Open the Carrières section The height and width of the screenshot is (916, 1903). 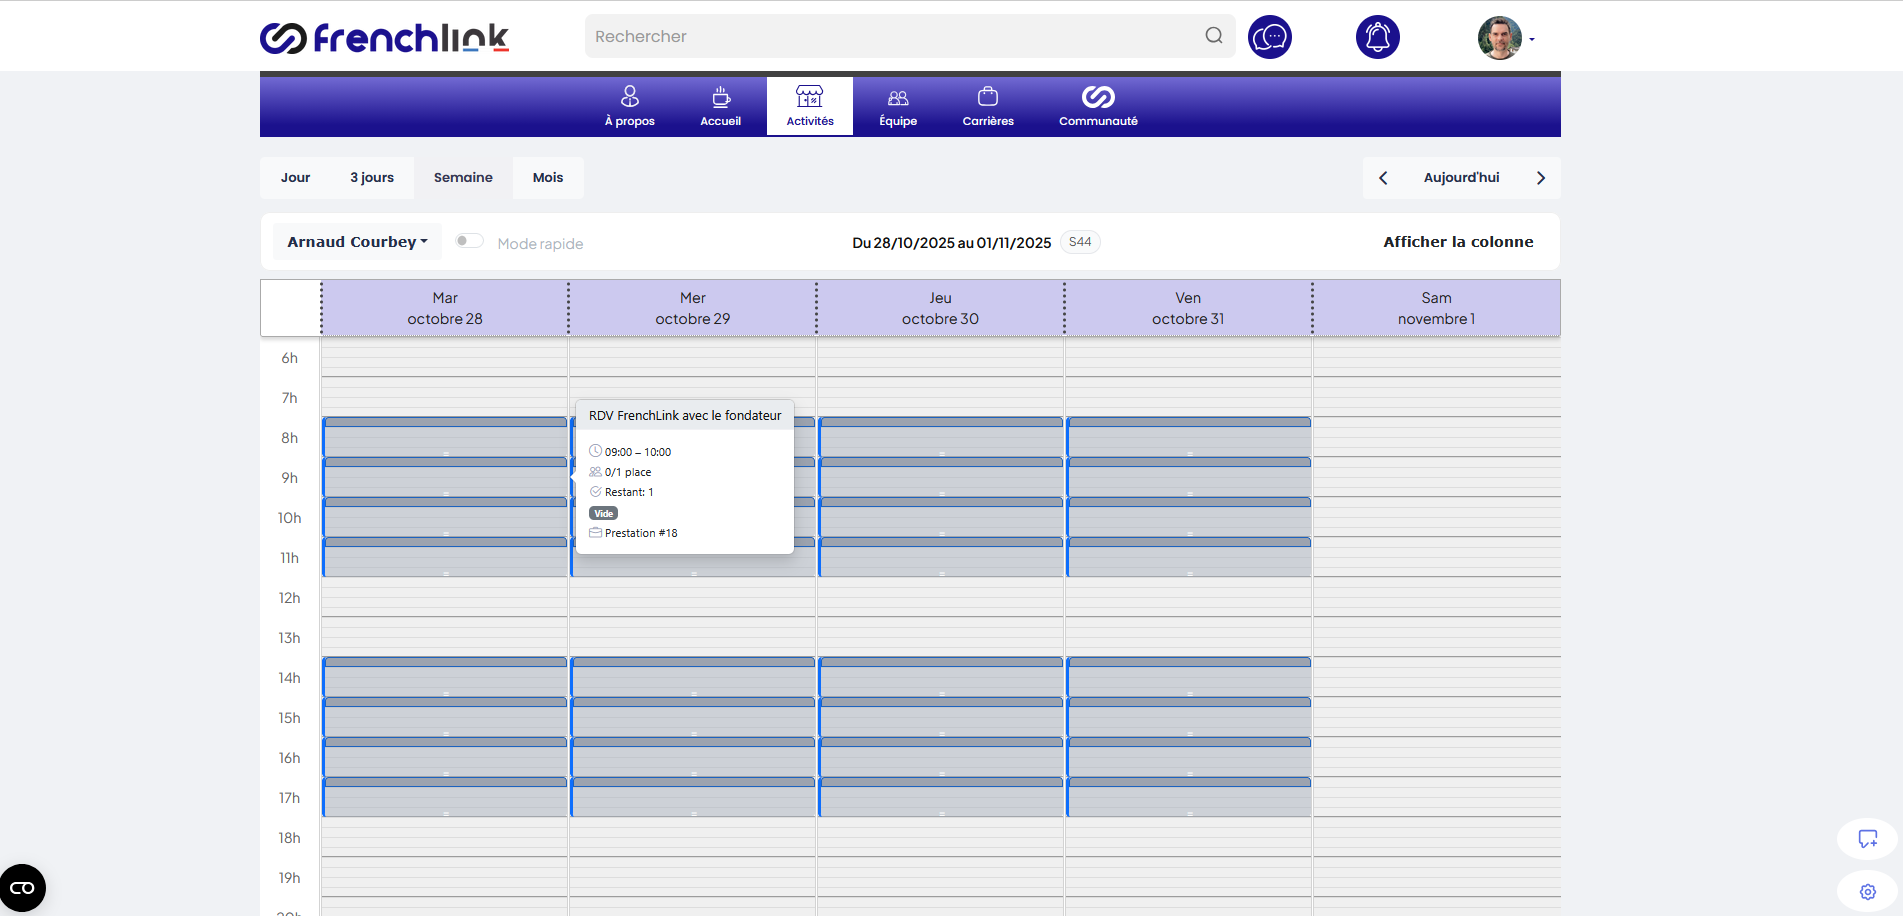987,106
